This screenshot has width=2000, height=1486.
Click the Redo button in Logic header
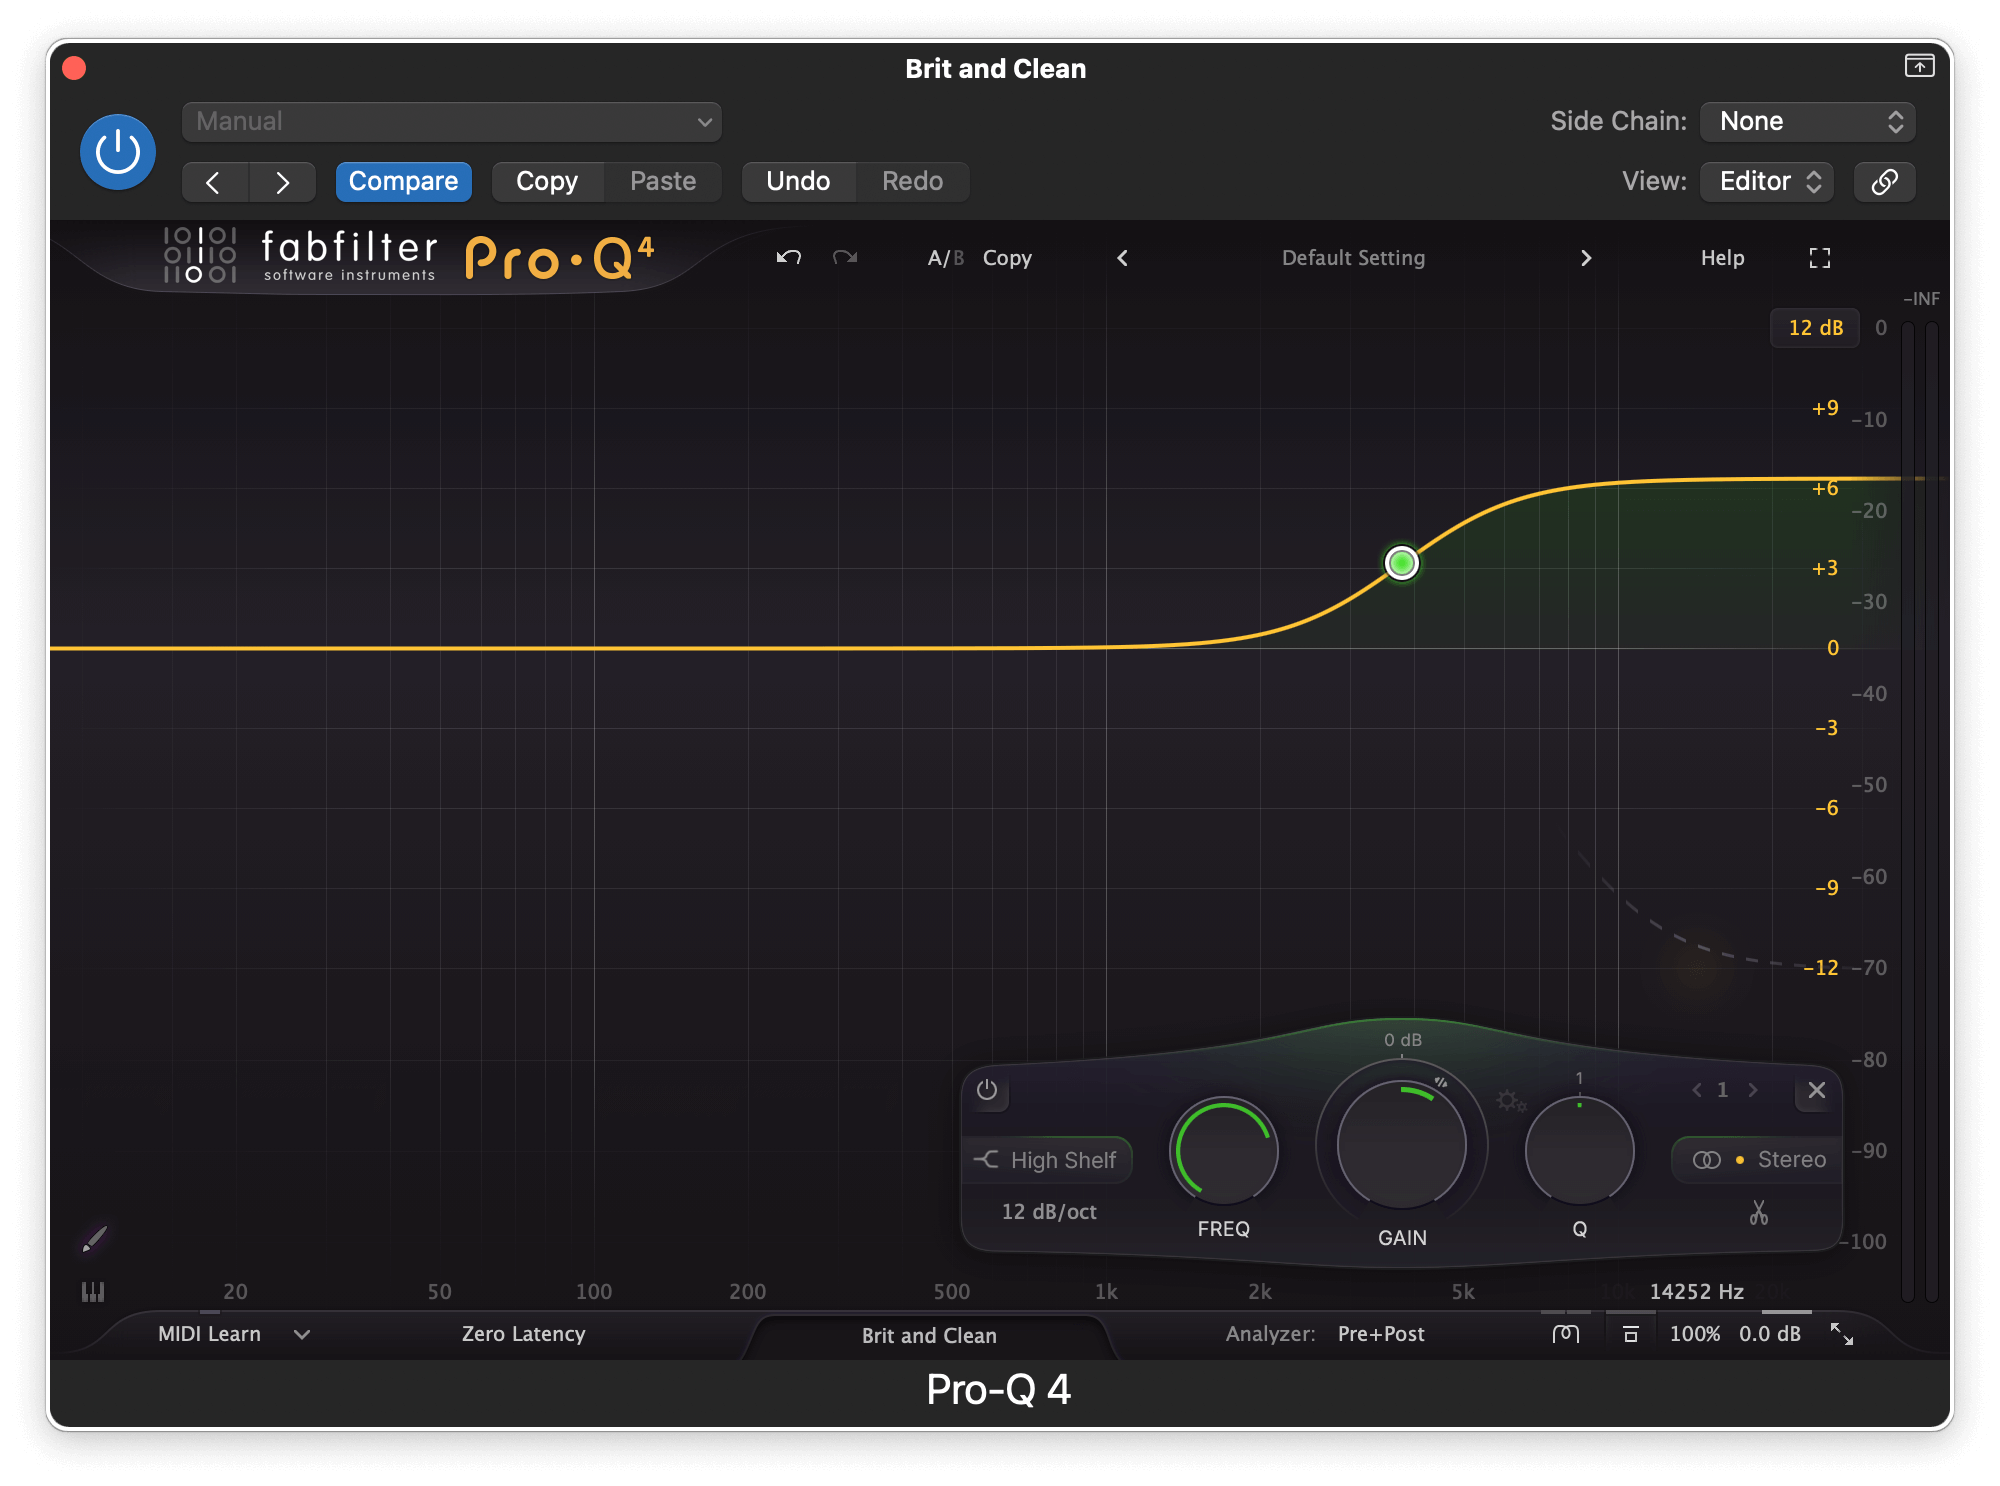tap(912, 182)
